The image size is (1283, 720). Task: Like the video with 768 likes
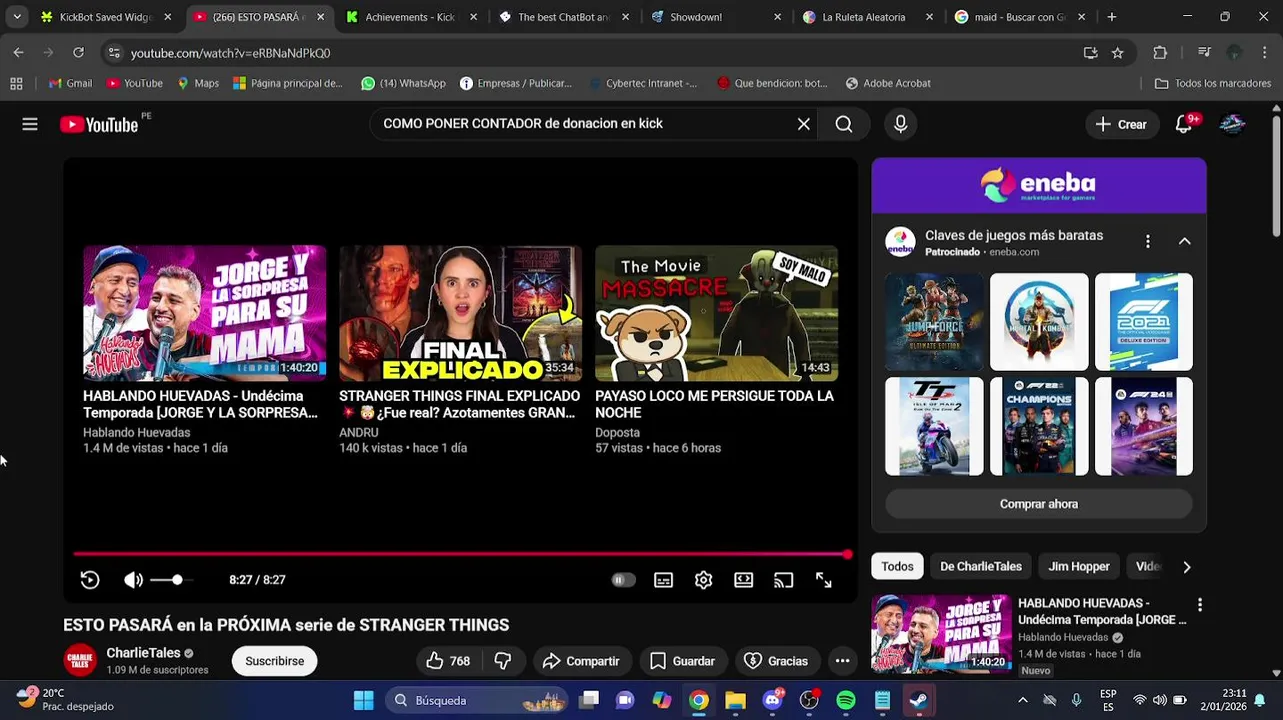(448, 661)
